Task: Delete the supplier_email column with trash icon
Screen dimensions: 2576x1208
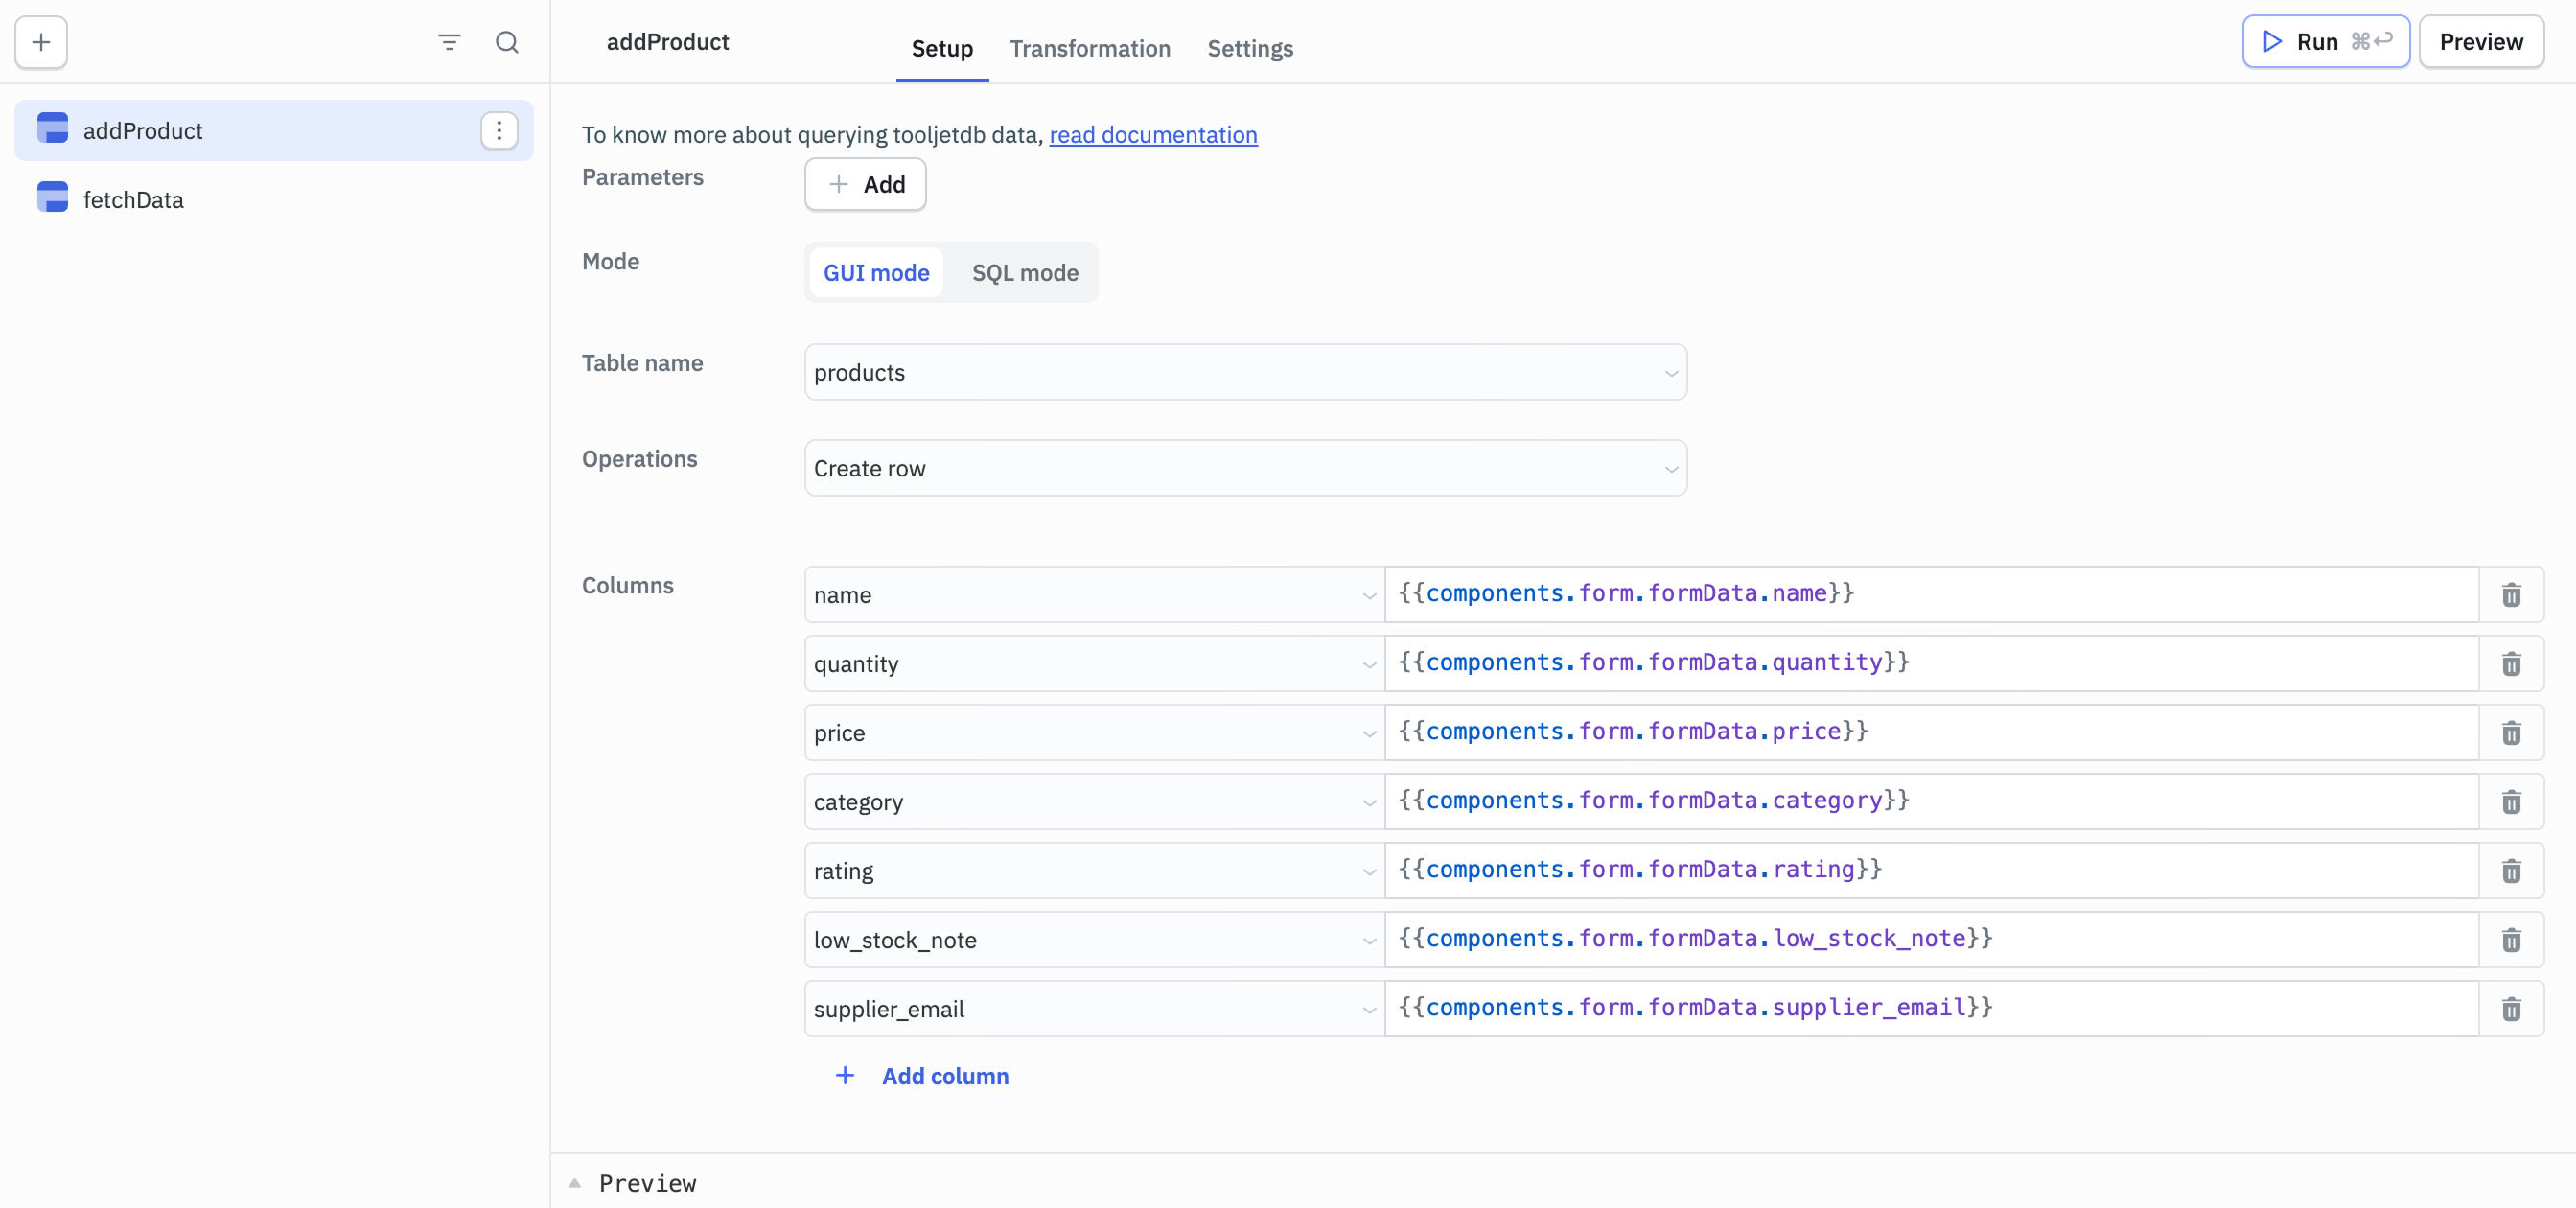Action: point(2511,1009)
